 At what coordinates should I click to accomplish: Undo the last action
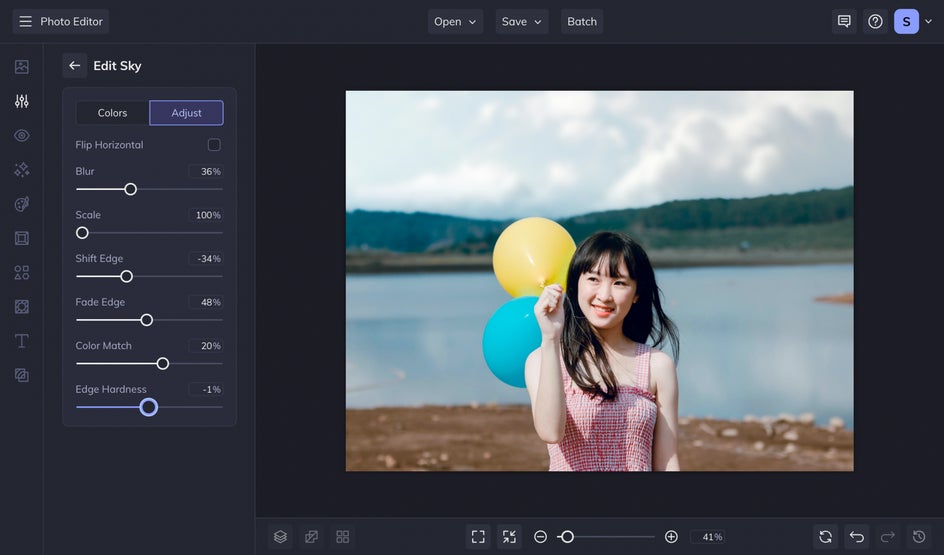(x=857, y=536)
